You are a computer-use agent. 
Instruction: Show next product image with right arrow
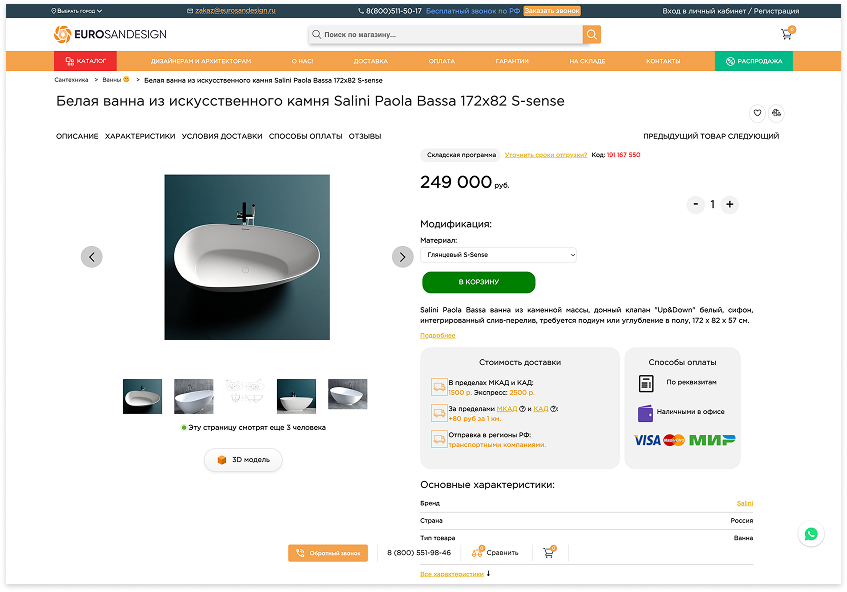click(402, 257)
